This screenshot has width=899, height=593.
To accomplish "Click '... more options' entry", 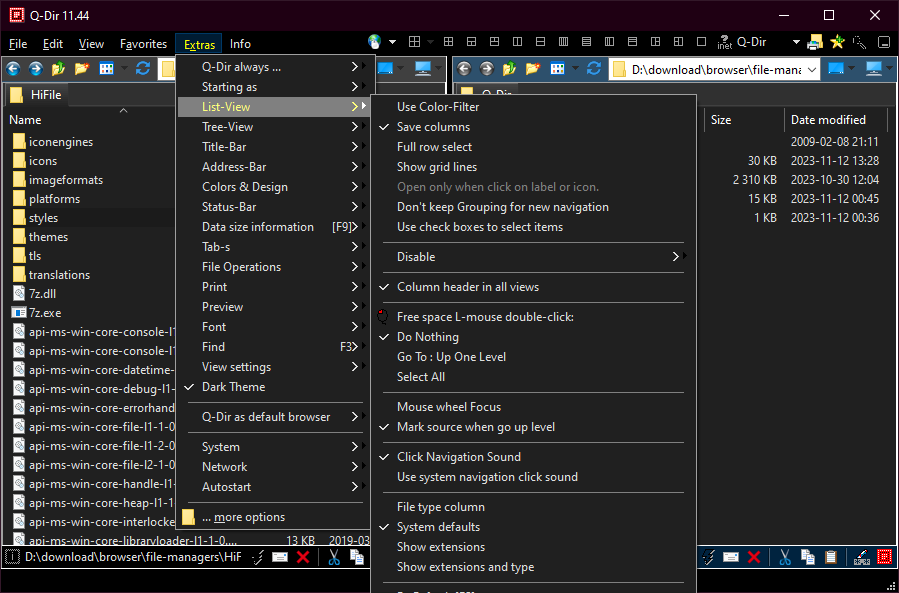I will [x=243, y=517].
